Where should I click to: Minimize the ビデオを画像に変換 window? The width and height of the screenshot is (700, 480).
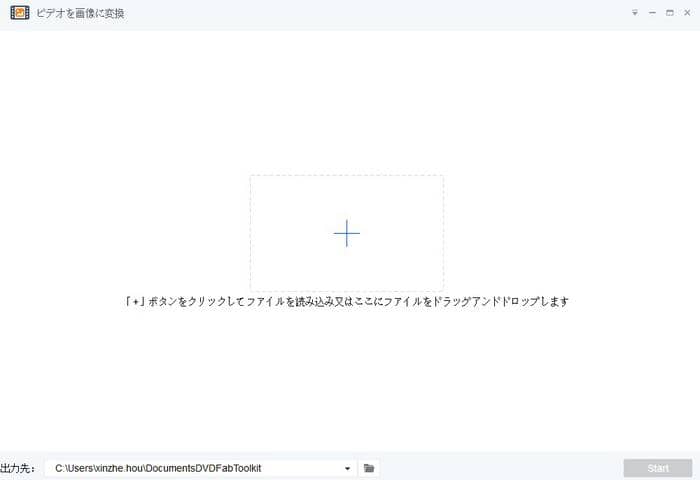click(652, 13)
